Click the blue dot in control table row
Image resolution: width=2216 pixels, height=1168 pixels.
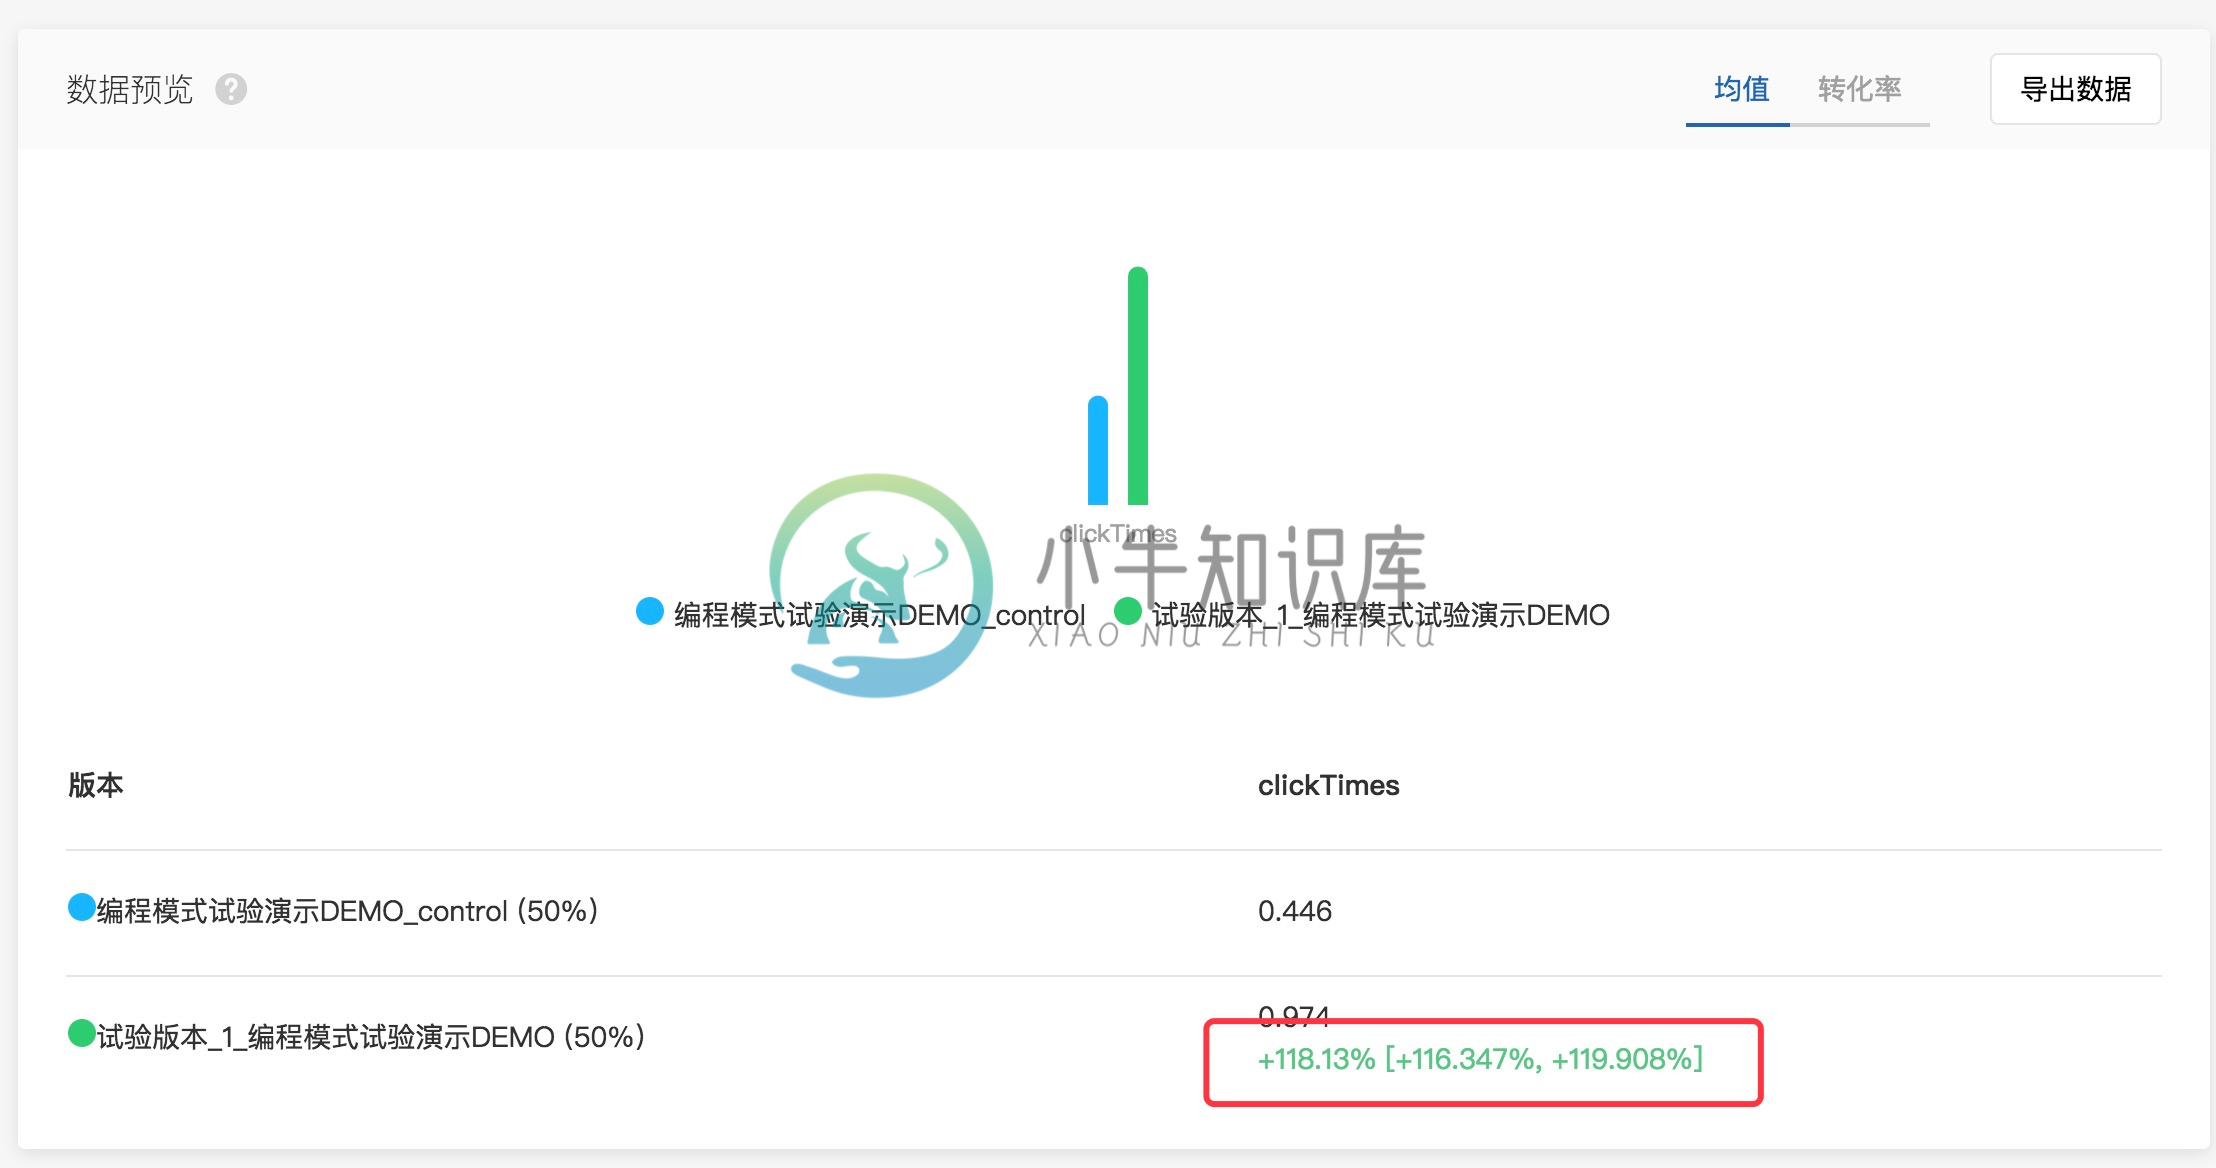81,907
